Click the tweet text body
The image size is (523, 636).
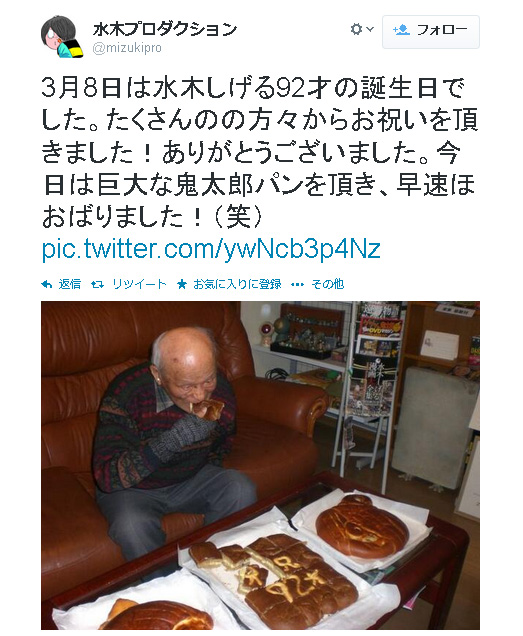[260, 153]
